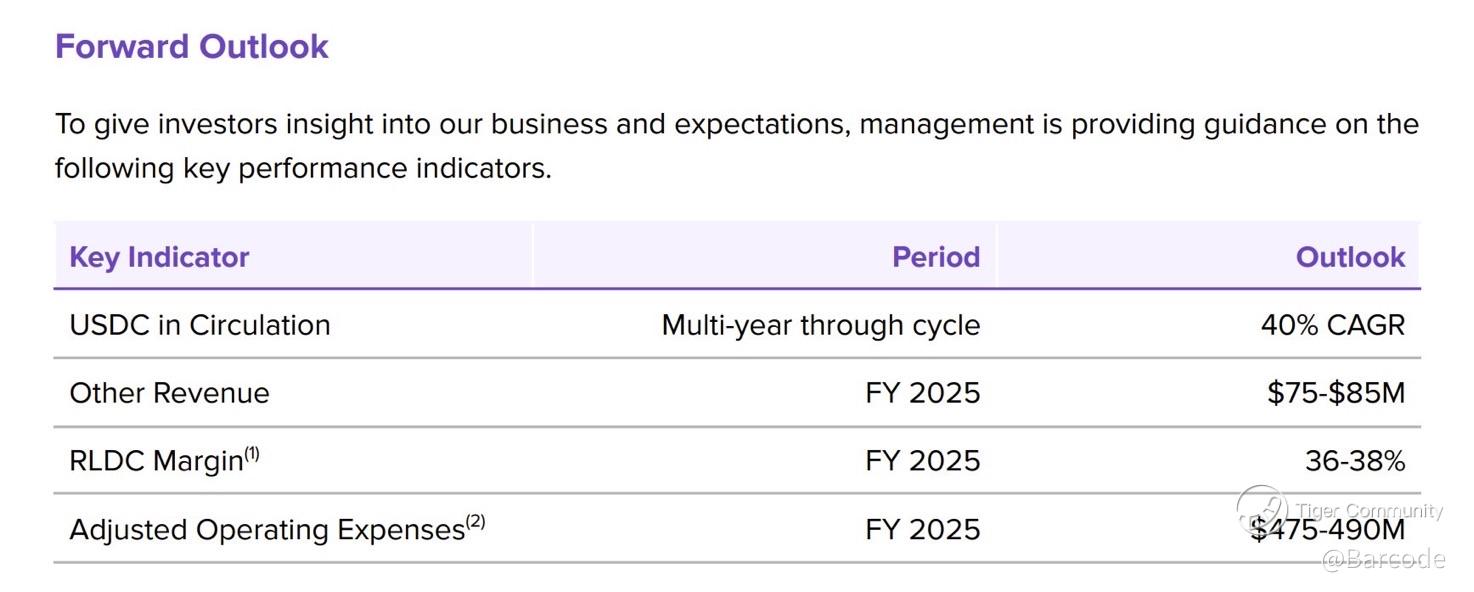Click FY 2025 in the RLDC Margin row
The width and height of the screenshot is (1474, 592).
[922, 461]
